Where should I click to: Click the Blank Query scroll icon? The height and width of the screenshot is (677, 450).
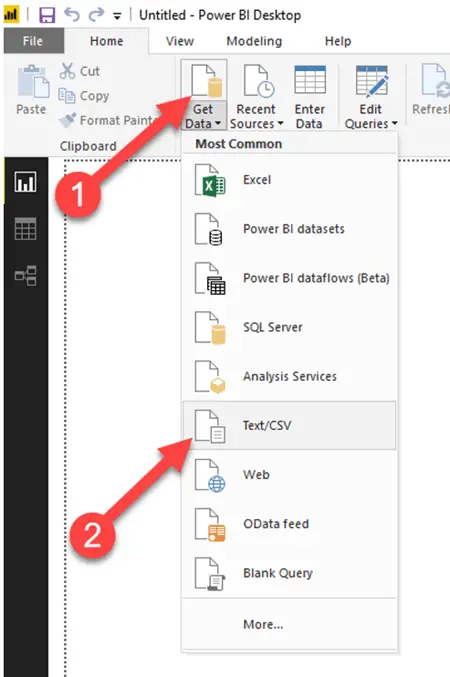click(210, 574)
